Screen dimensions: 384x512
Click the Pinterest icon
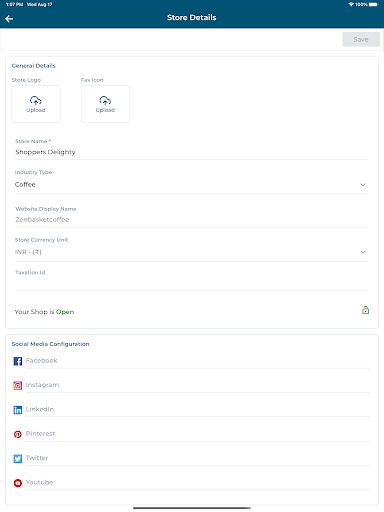point(18,434)
